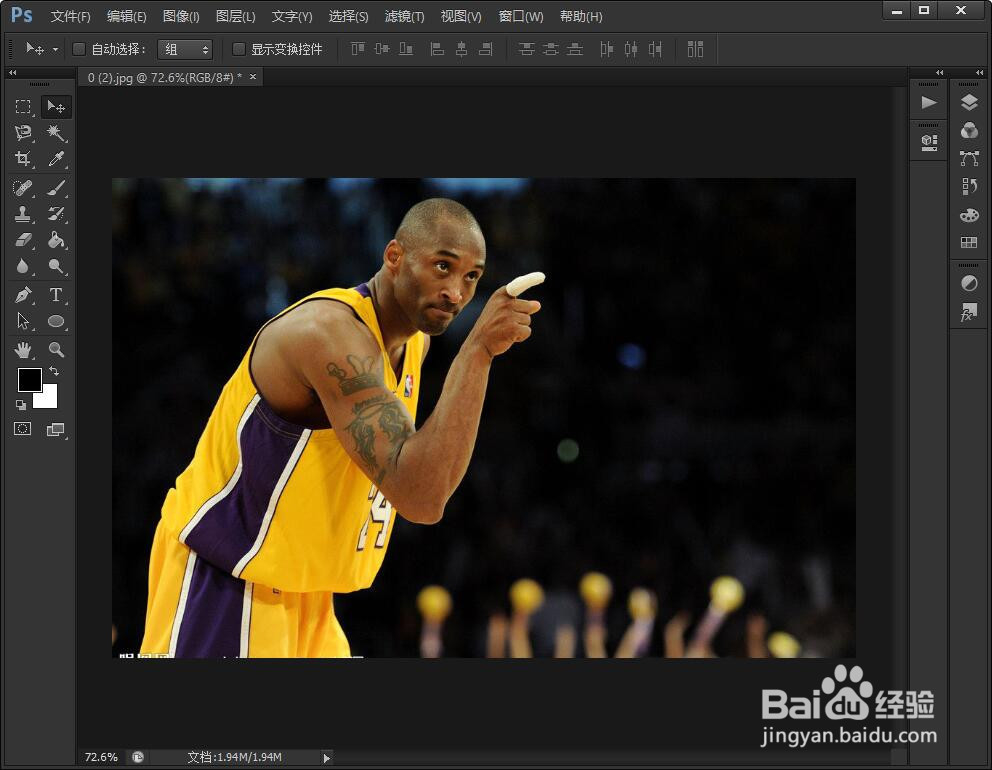Viewport: 992px width, 770px height.
Task: Open the 图像(I) menu
Action: pos(181,16)
